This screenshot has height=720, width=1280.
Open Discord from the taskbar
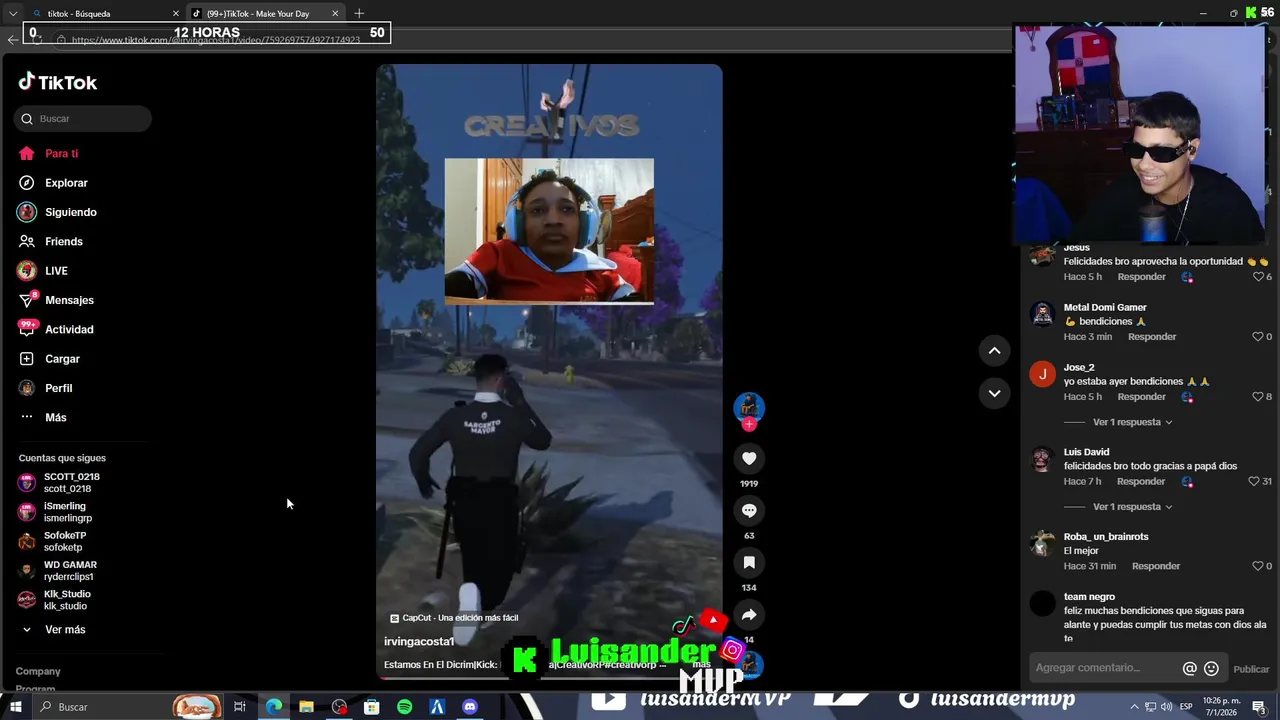coord(470,707)
